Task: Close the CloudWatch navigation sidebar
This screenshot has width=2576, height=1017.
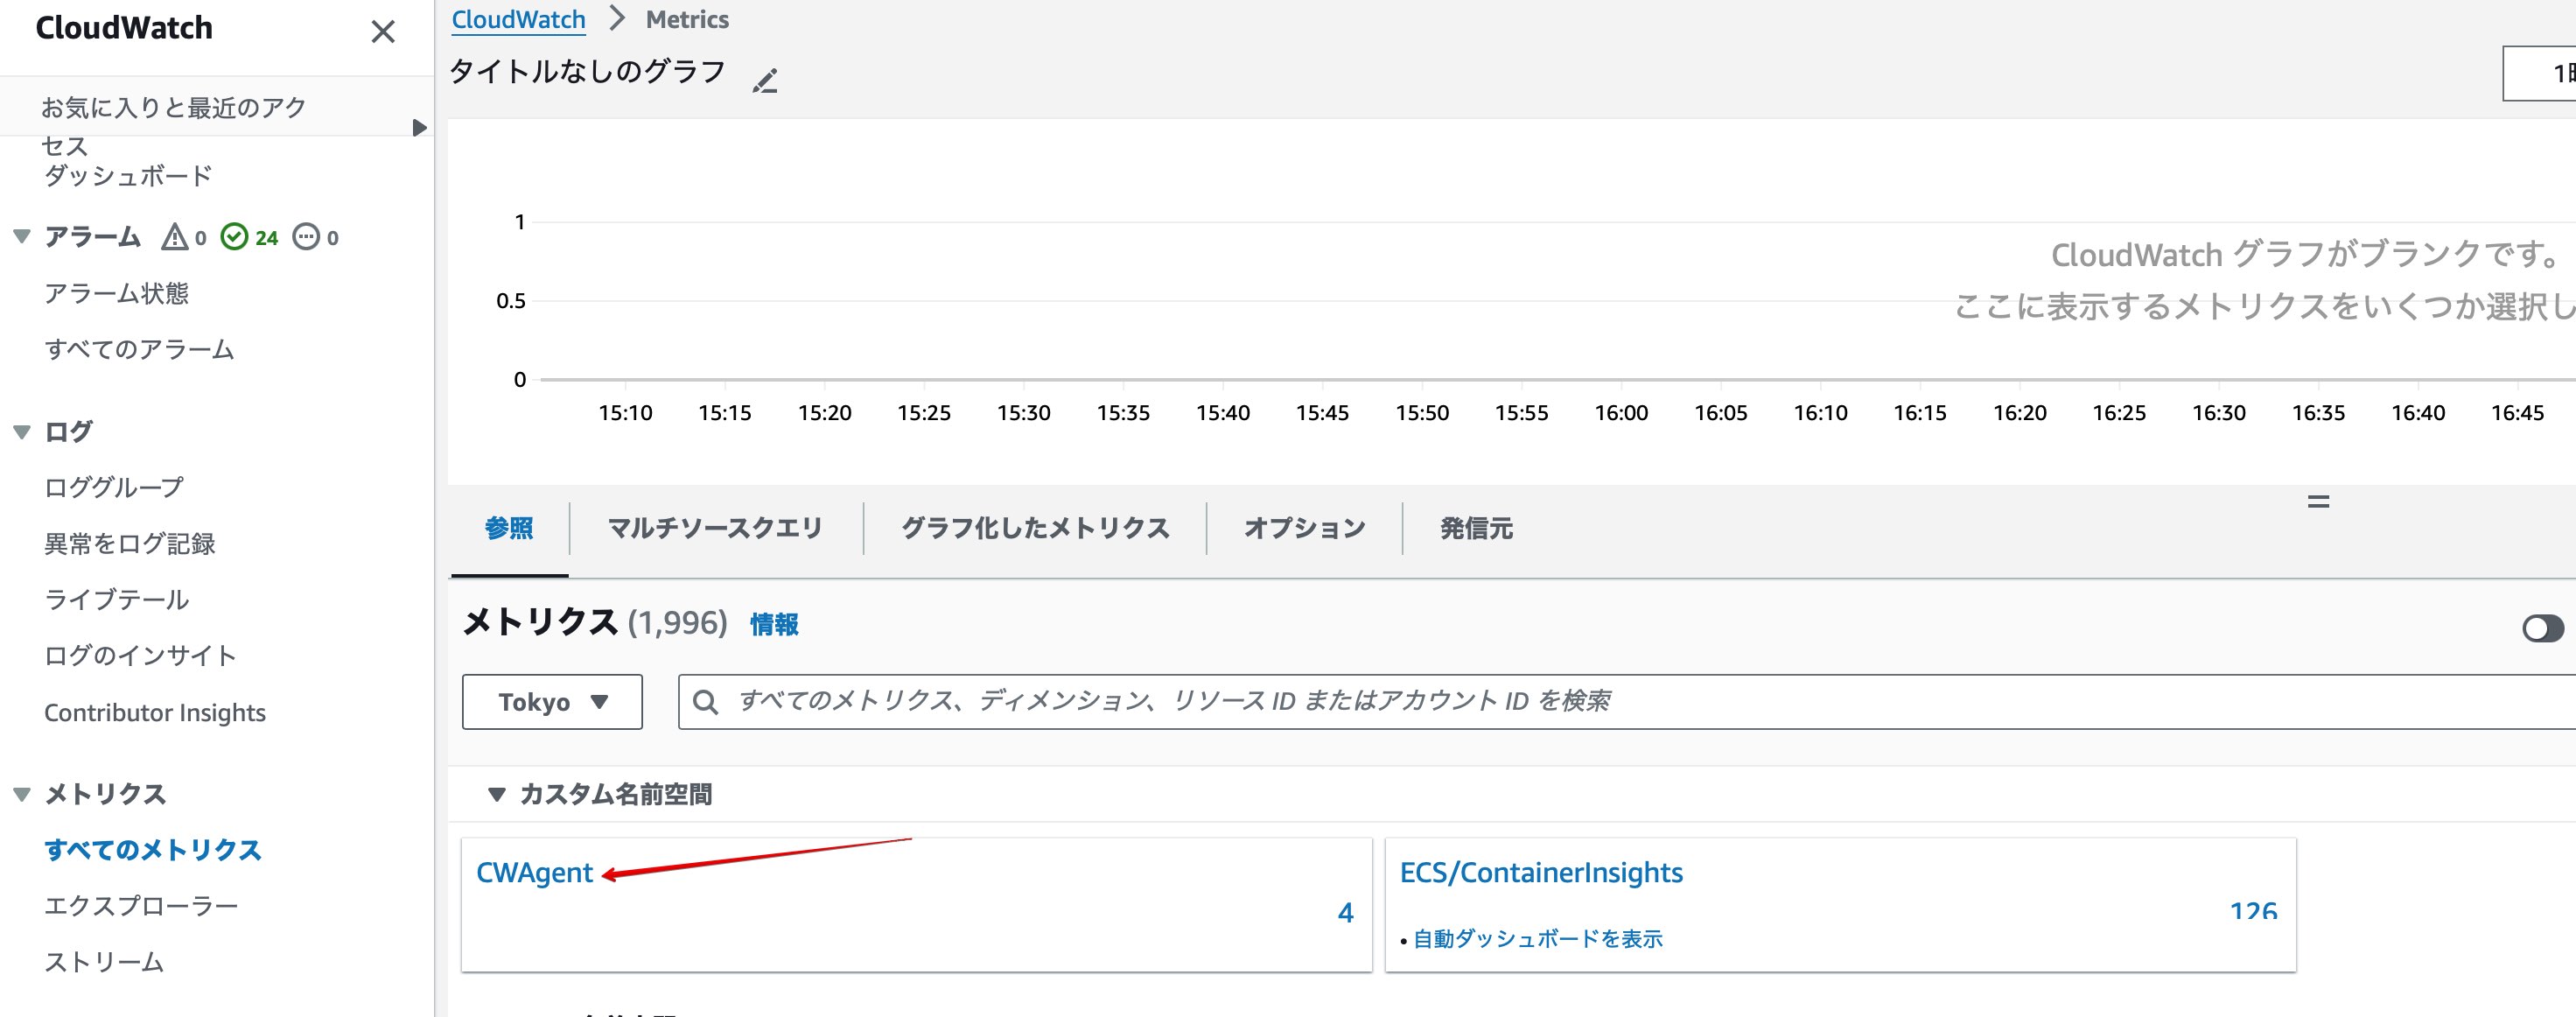Action: click(x=383, y=32)
